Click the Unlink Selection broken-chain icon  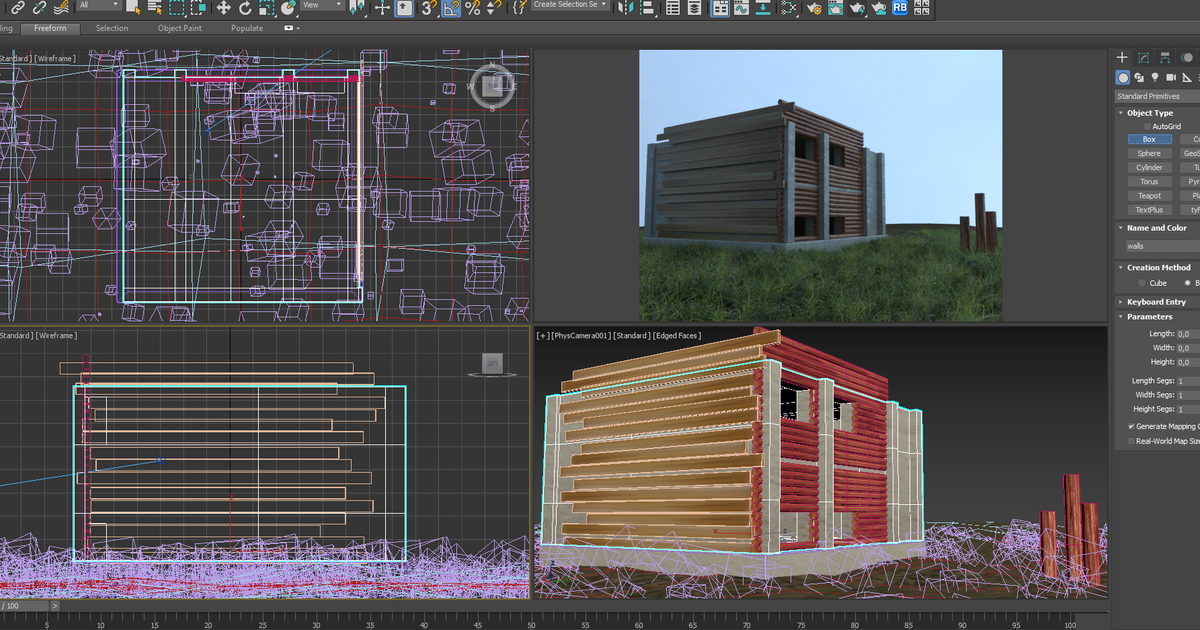click(x=39, y=7)
